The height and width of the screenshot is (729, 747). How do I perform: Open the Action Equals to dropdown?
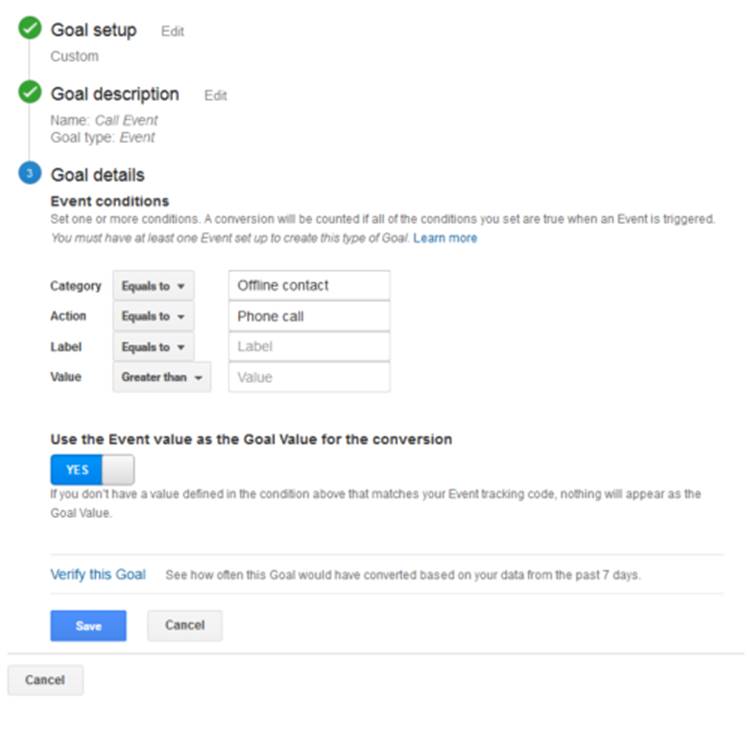(x=153, y=316)
